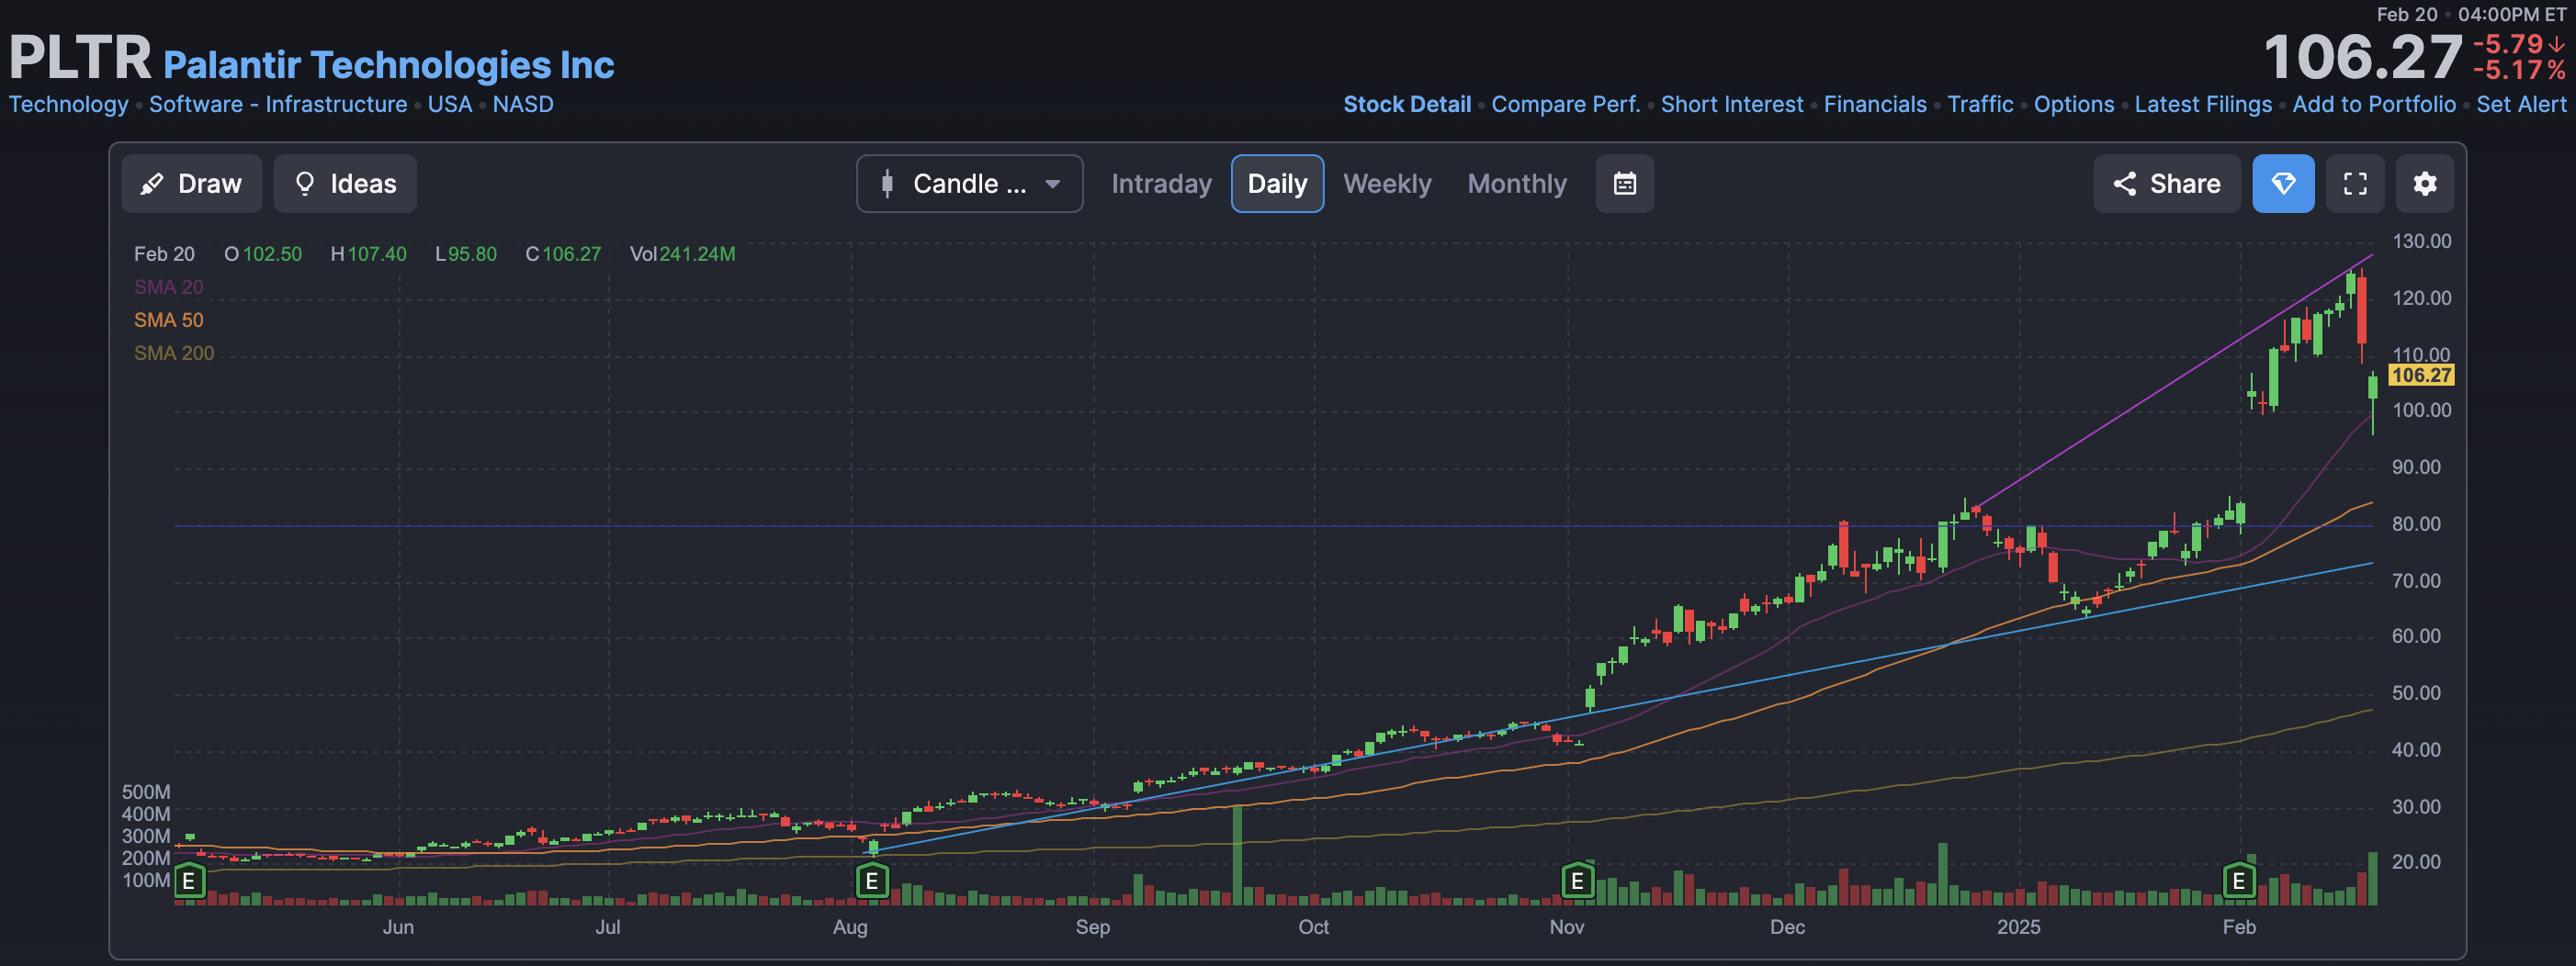Screen dimensions: 2576x966
Task: Click the blue diamond premium icon
Action: click(x=2283, y=184)
